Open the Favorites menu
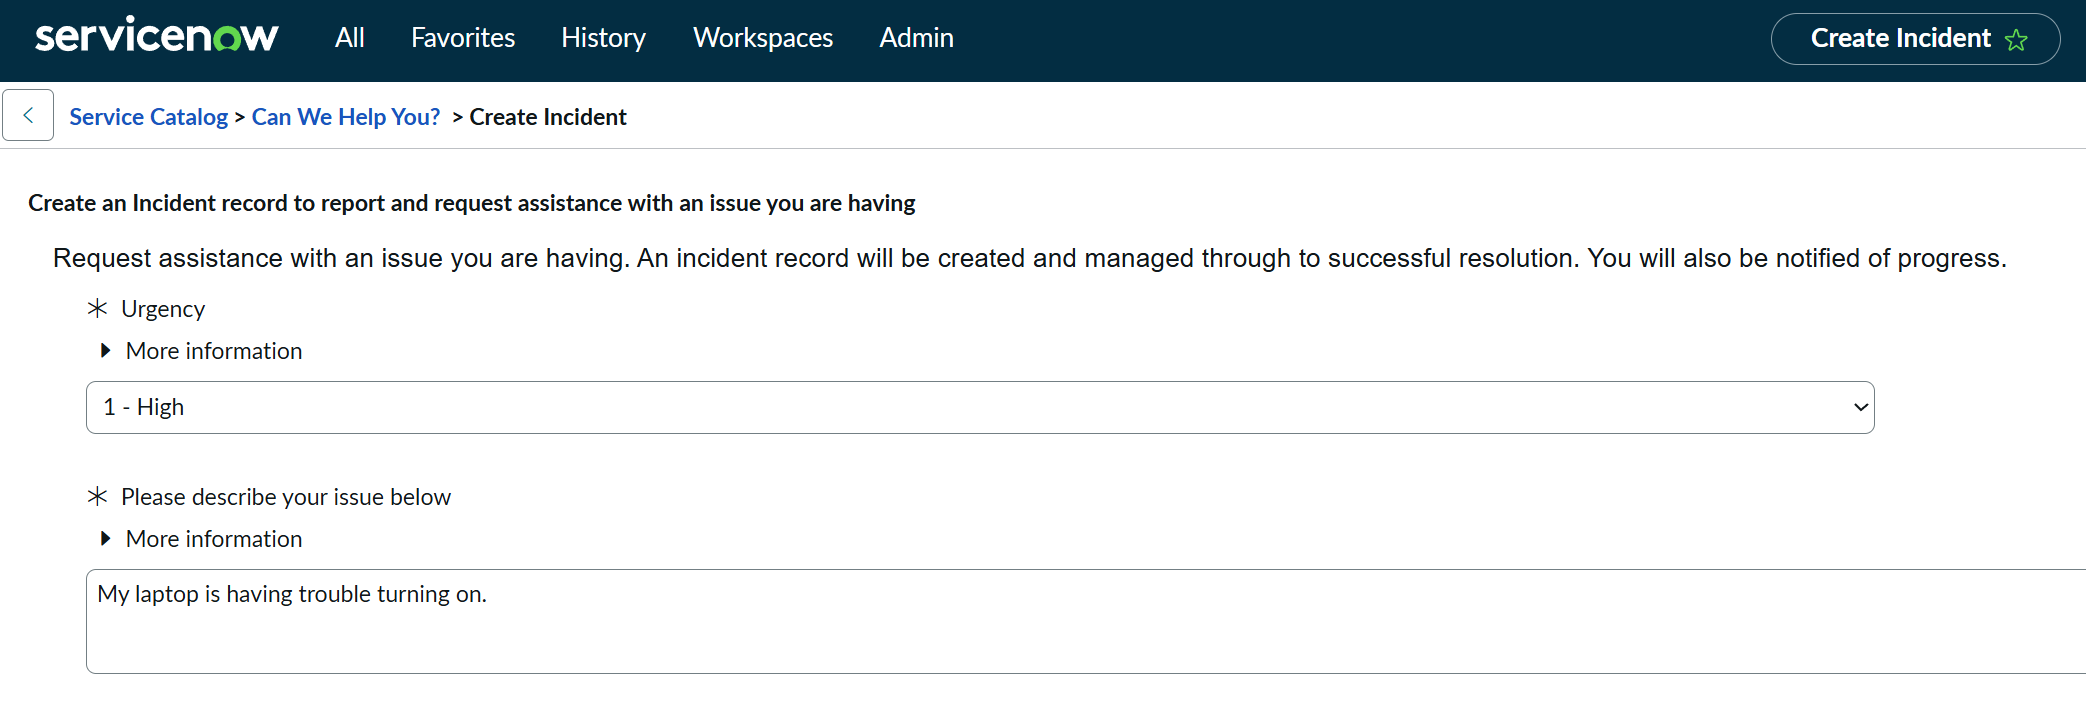Image resolution: width=2086 pixels, height=706 pixels. 463,38
